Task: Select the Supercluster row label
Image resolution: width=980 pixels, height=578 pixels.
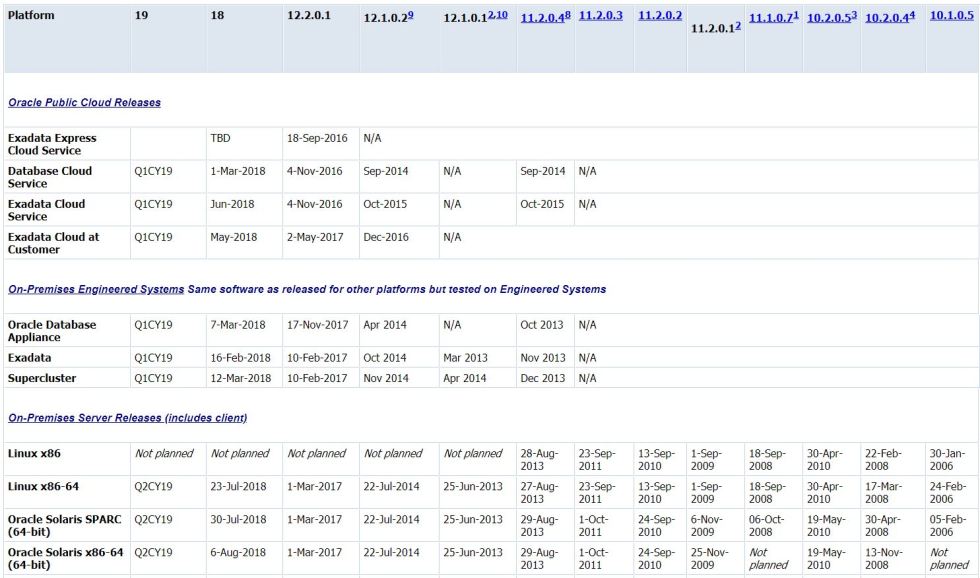Action: (42, 379)
